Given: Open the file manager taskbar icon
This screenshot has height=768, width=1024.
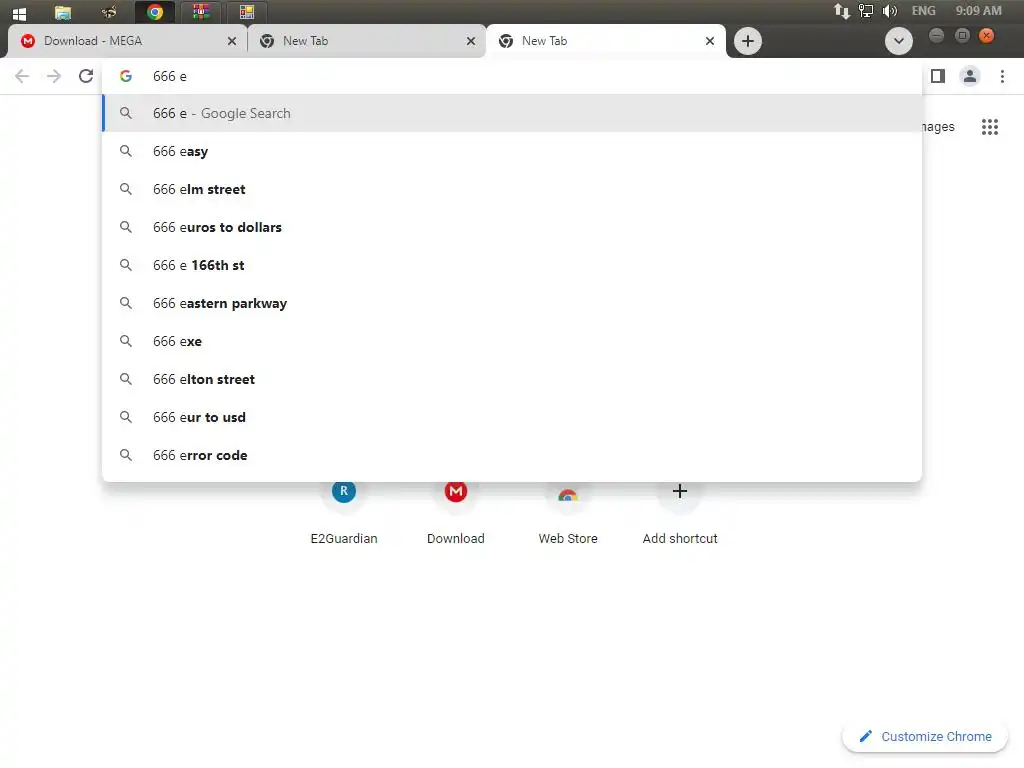Looking at the screenshot, I should pyautogui.click(x=63, y=12).
